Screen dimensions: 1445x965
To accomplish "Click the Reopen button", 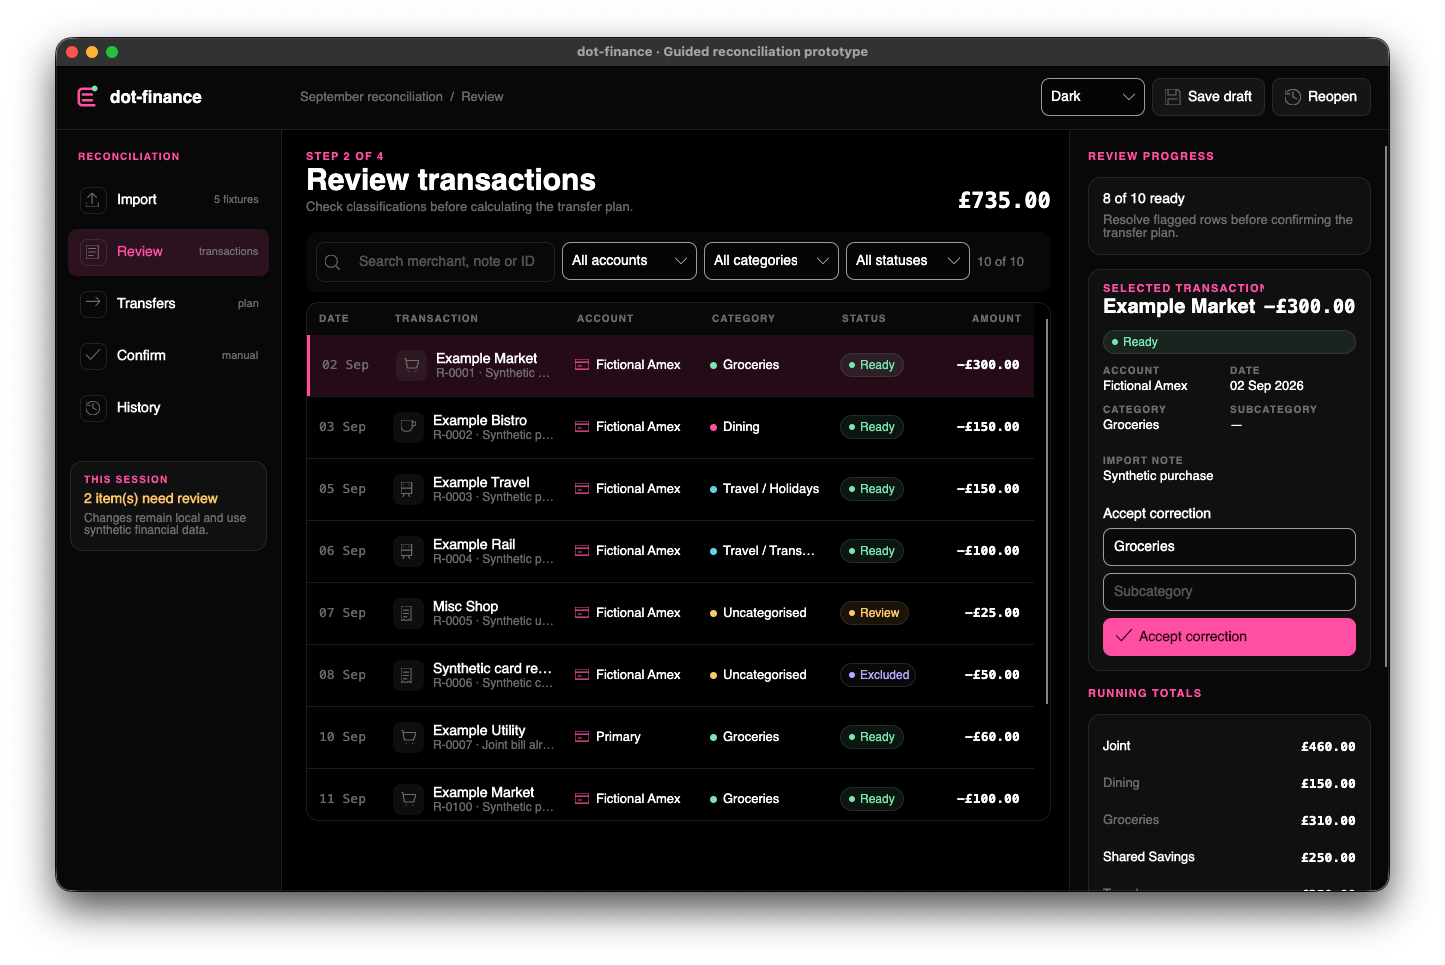I will coord(1321,97).
